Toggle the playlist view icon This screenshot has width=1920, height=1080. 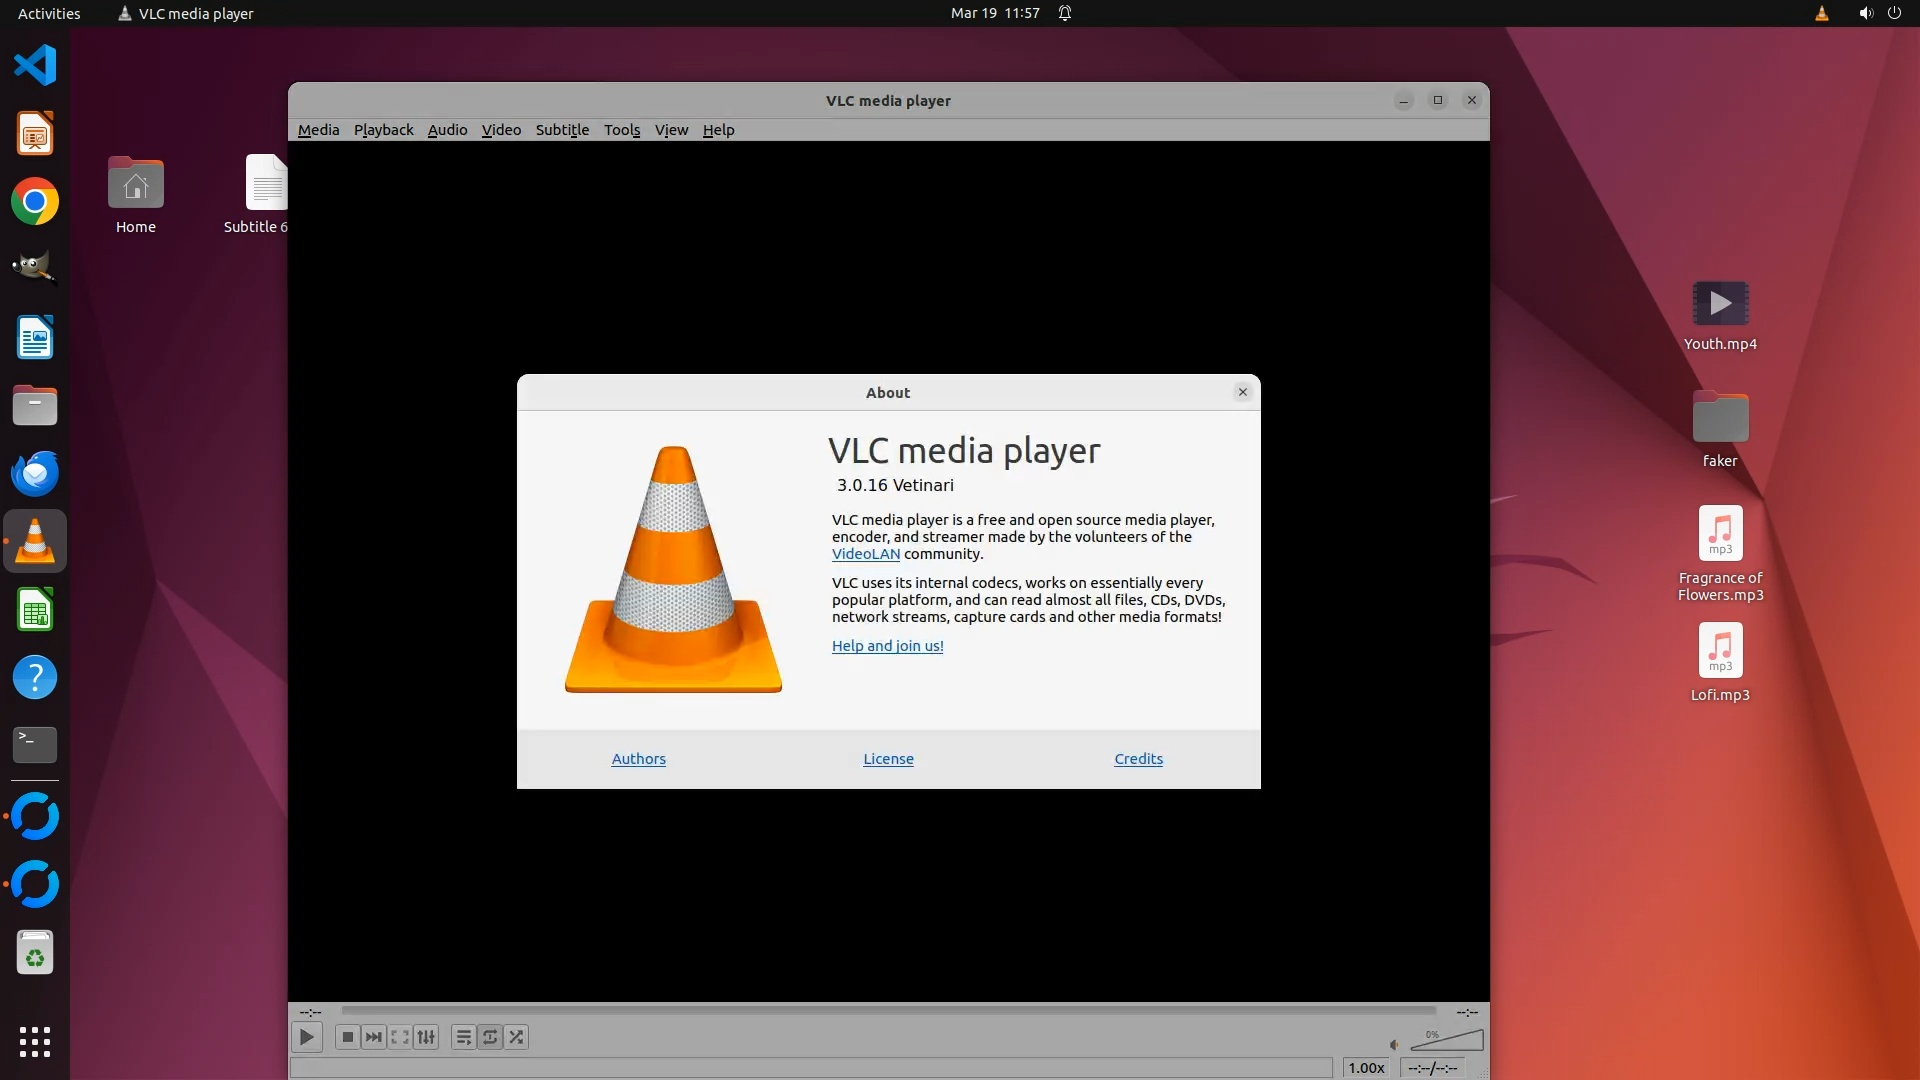pyautogui.click(x=463, y=1037)
